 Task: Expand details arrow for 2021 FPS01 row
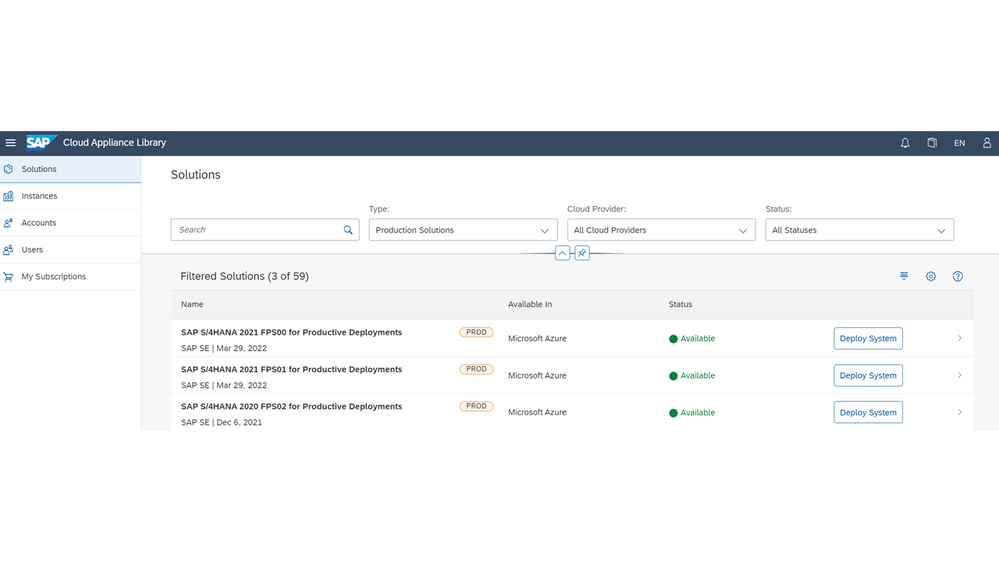tap(959, 375)
